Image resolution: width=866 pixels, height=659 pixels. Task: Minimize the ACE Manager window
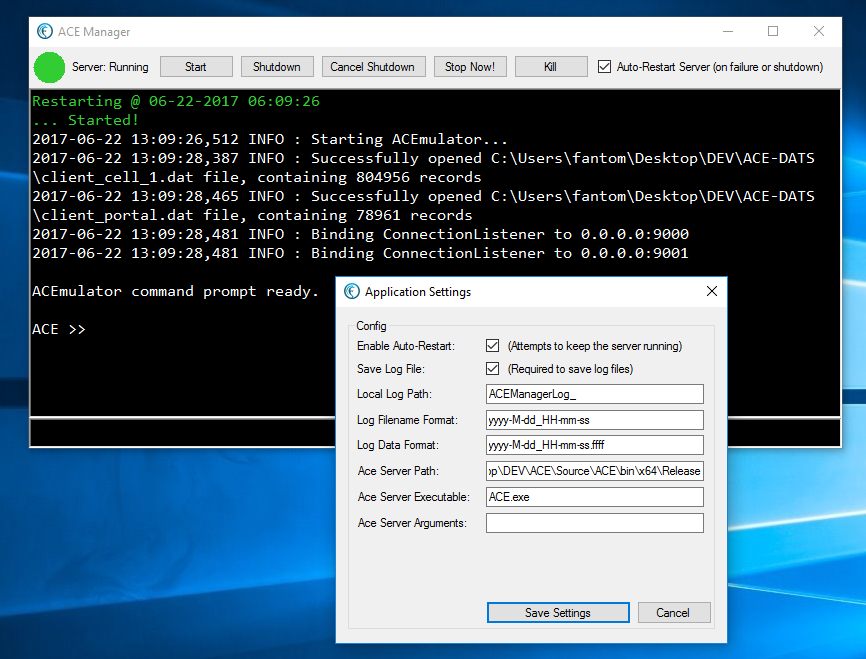pos(728,31)
